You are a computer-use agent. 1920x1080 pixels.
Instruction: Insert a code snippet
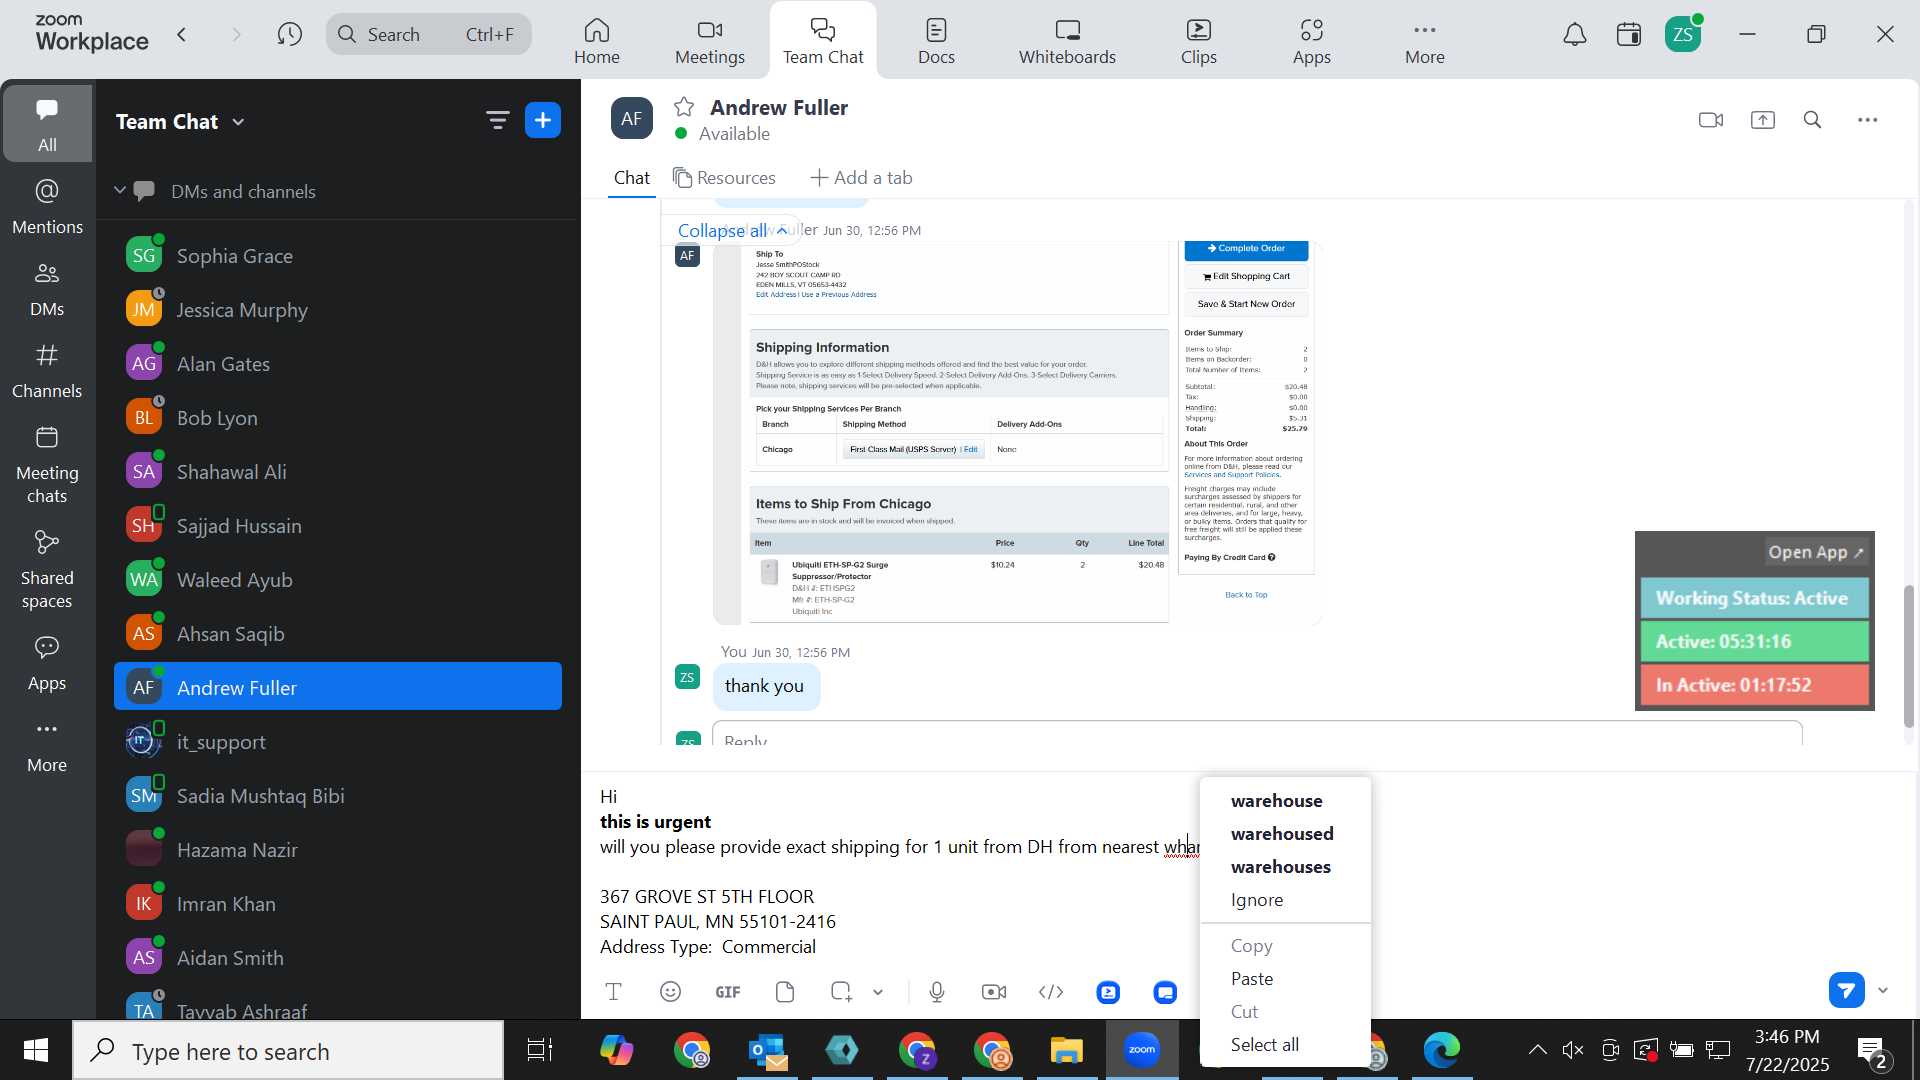(1051, 992)
